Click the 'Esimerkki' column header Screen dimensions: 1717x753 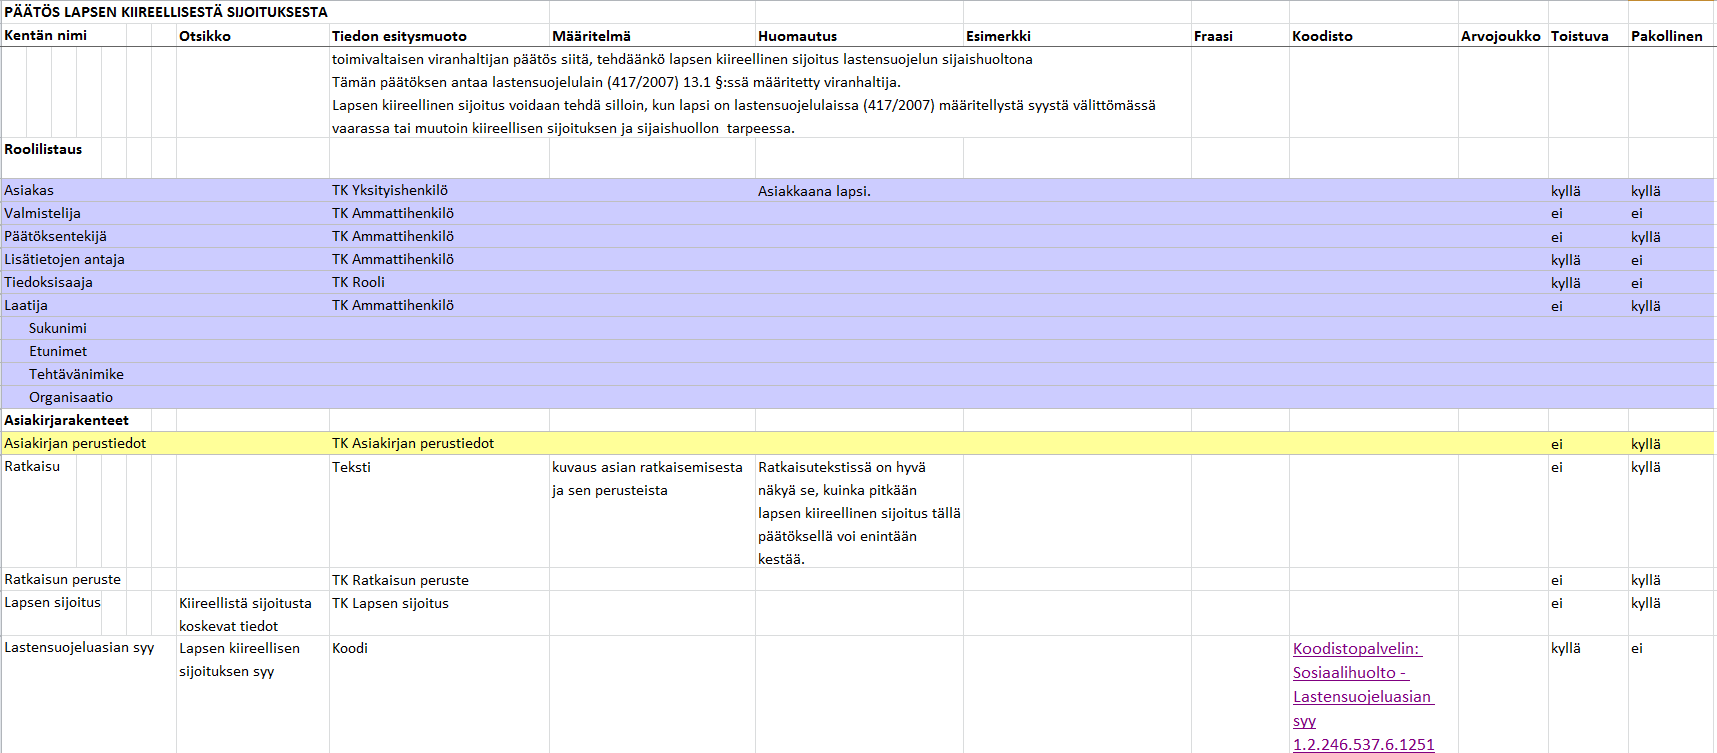click(x=998, y=36)
